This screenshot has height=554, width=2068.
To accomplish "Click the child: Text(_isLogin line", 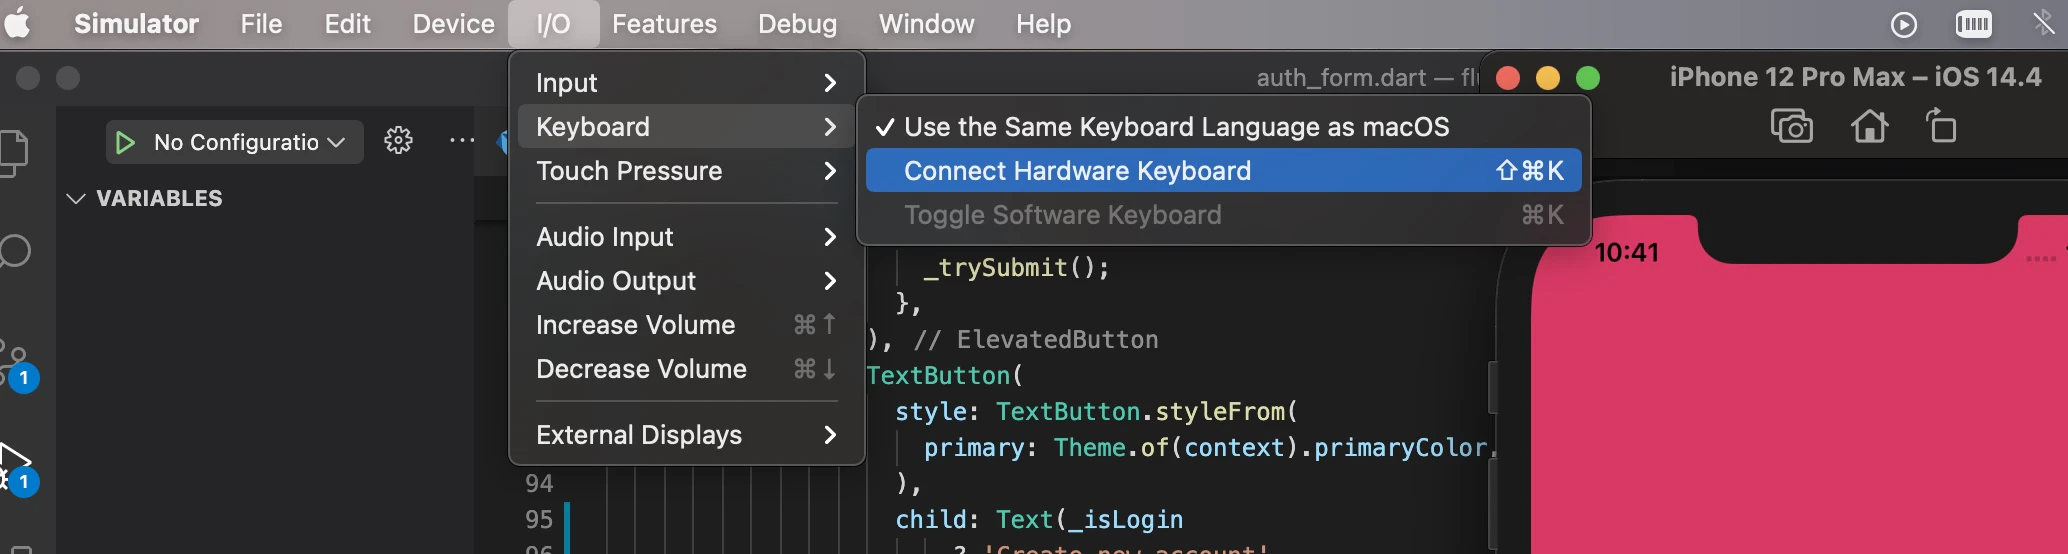I will 1039,519.
